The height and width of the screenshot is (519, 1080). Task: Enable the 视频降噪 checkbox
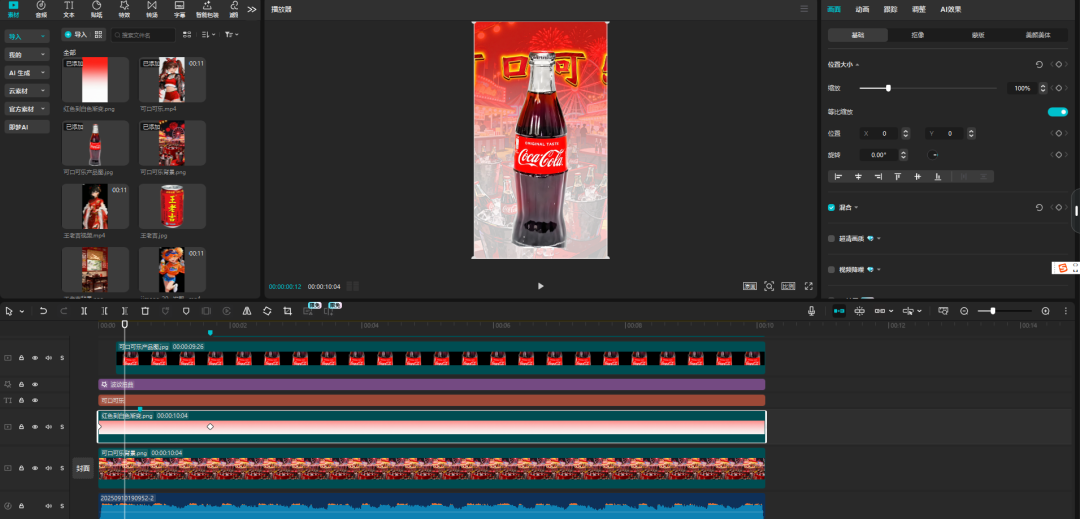point(831,270)
